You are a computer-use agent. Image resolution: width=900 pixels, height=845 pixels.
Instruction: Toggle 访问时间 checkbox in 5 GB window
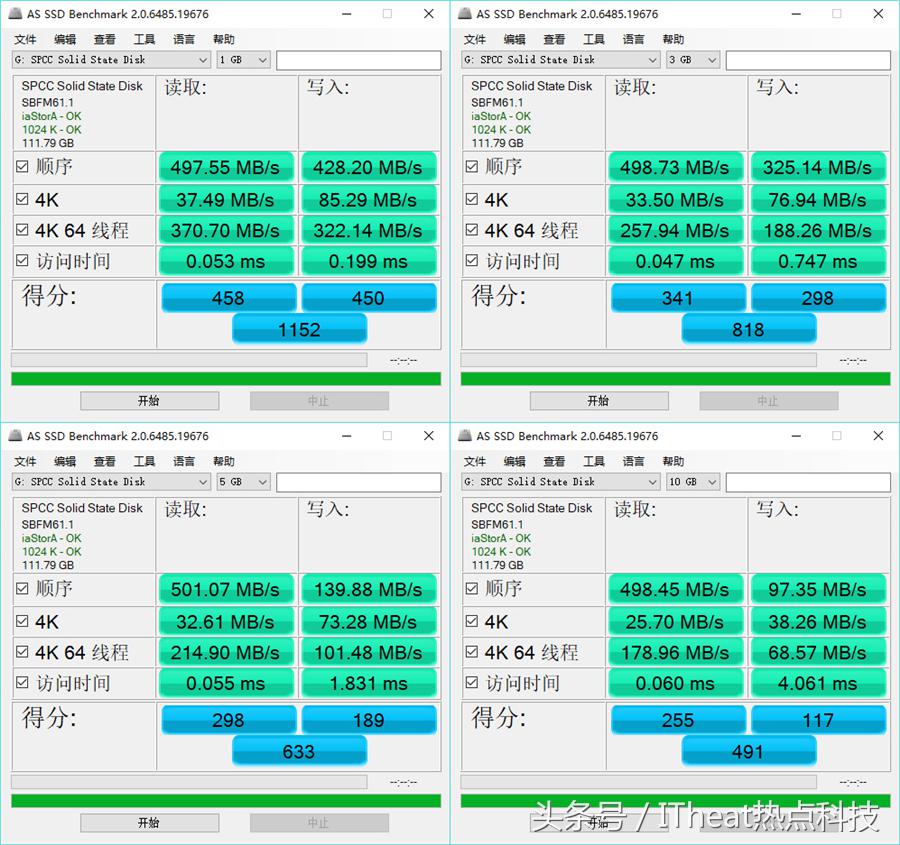22,683
